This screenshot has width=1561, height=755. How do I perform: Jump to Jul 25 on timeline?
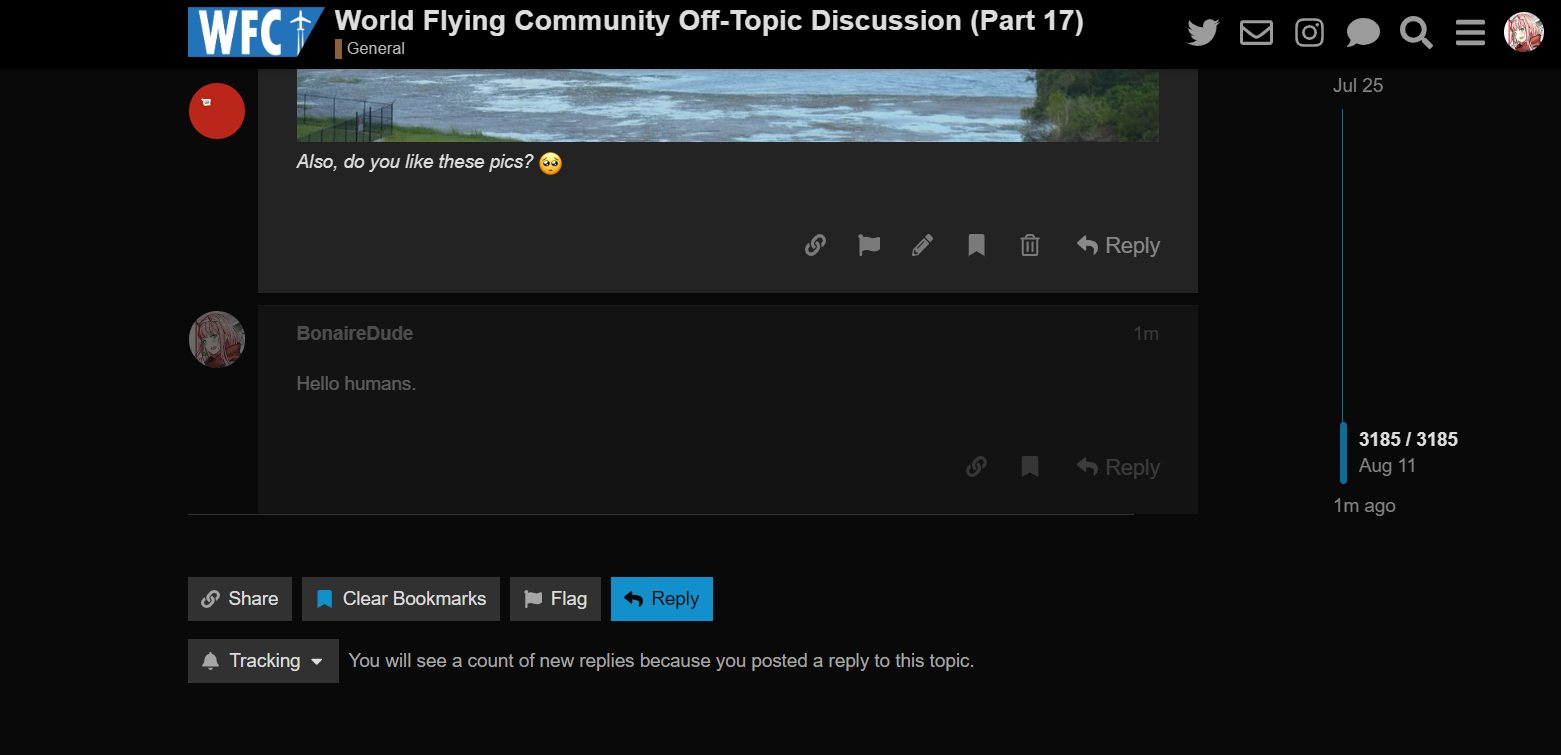(1358, 86)
